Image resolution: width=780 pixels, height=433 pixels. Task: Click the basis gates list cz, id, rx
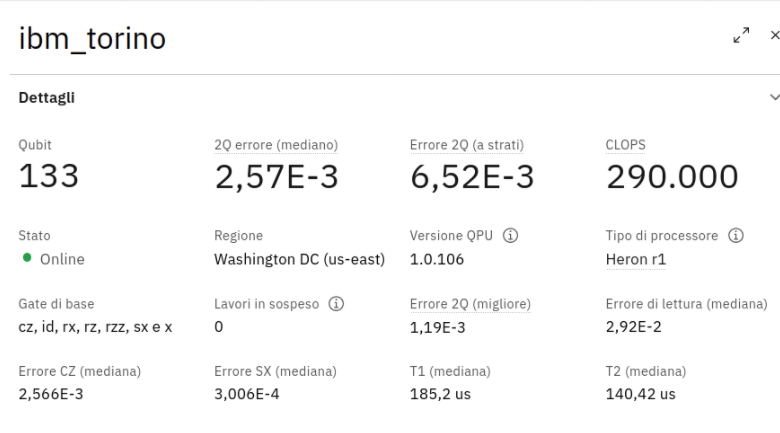pos(96,327)
